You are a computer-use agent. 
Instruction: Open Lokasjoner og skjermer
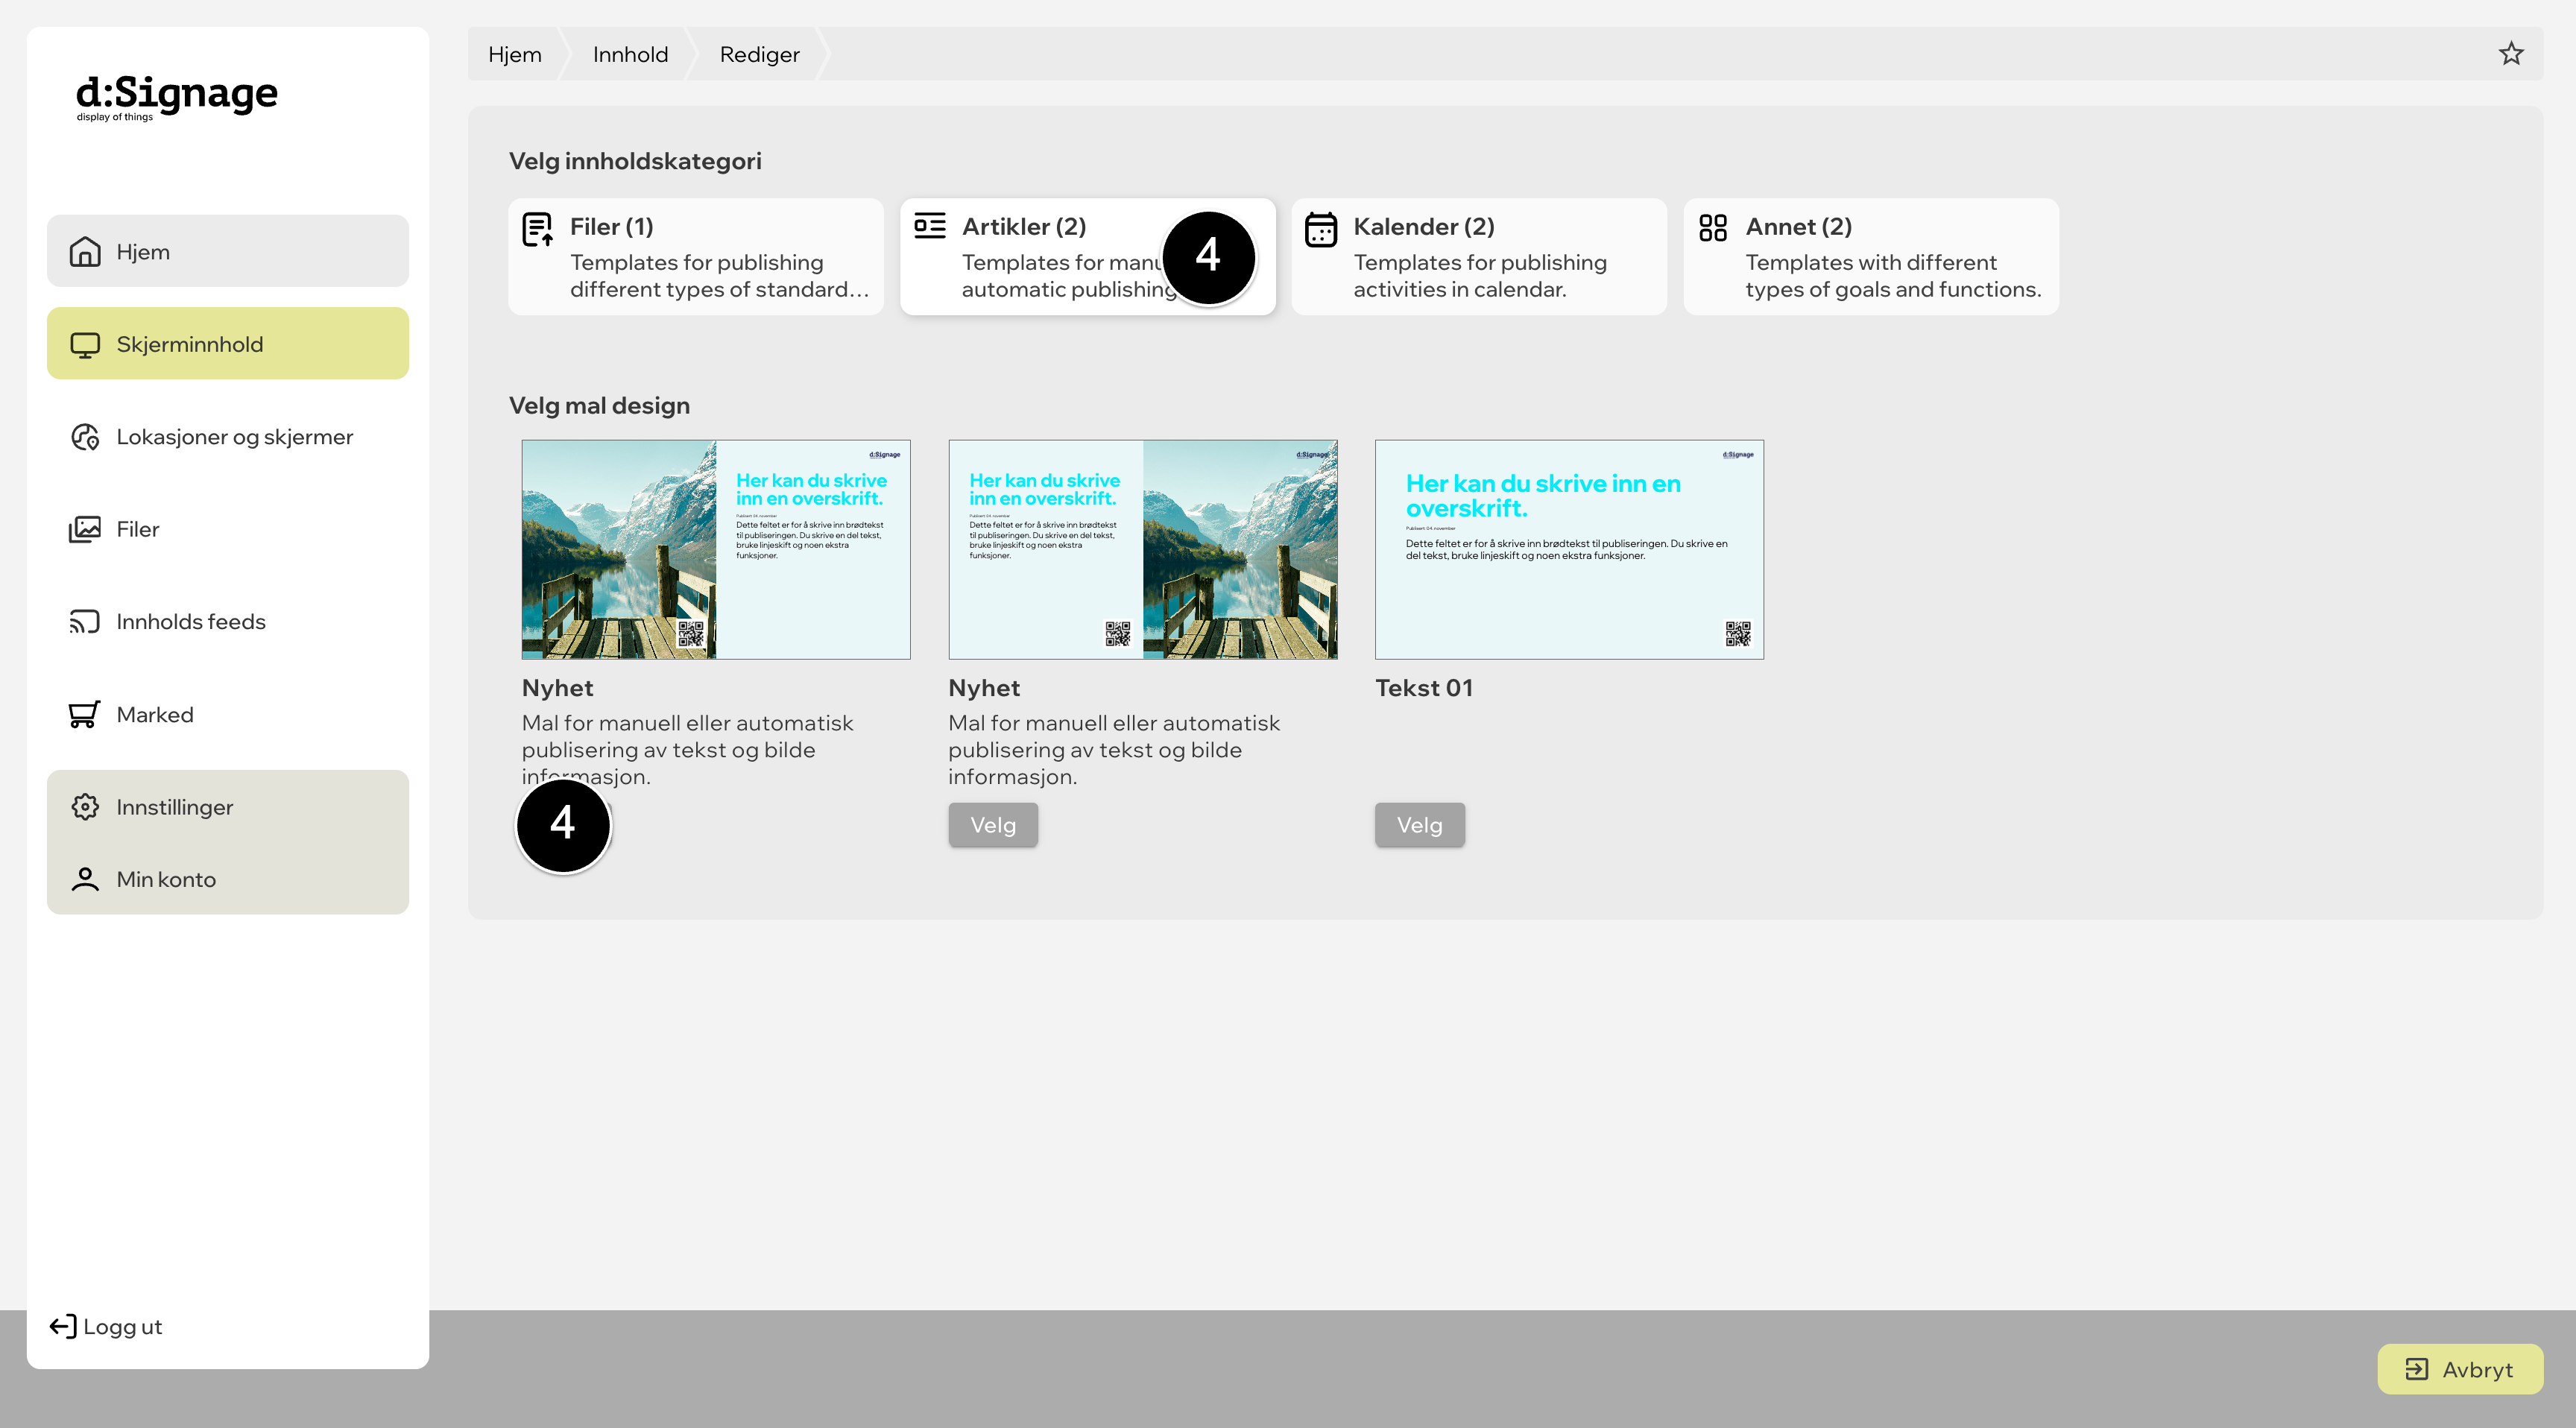point(227,437)
